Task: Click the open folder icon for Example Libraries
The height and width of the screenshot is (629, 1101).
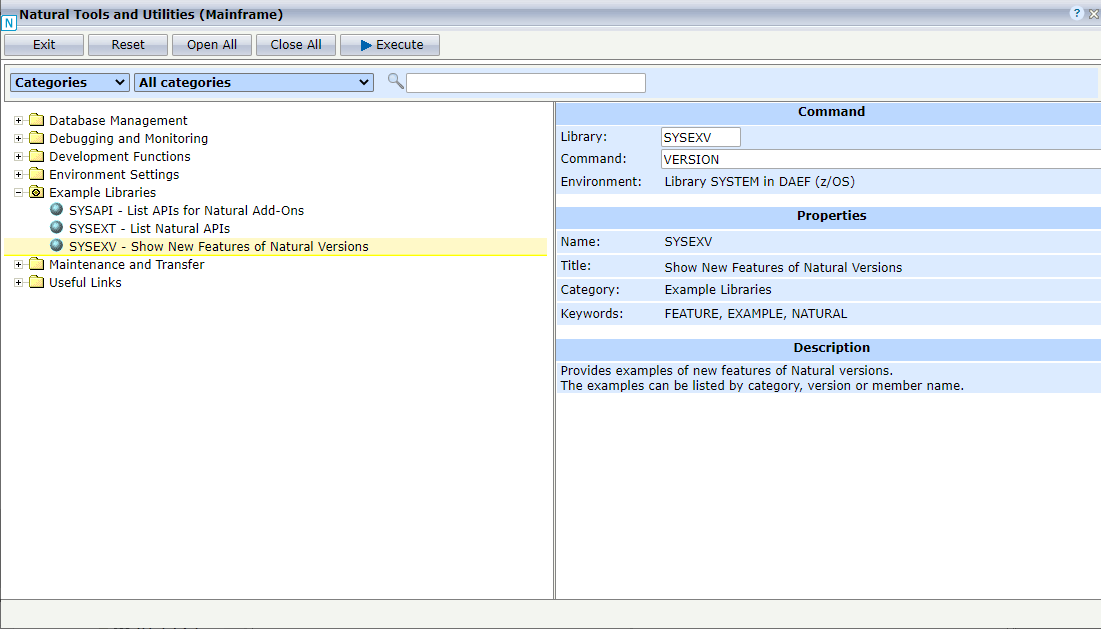Action: (x=37, y=192)
